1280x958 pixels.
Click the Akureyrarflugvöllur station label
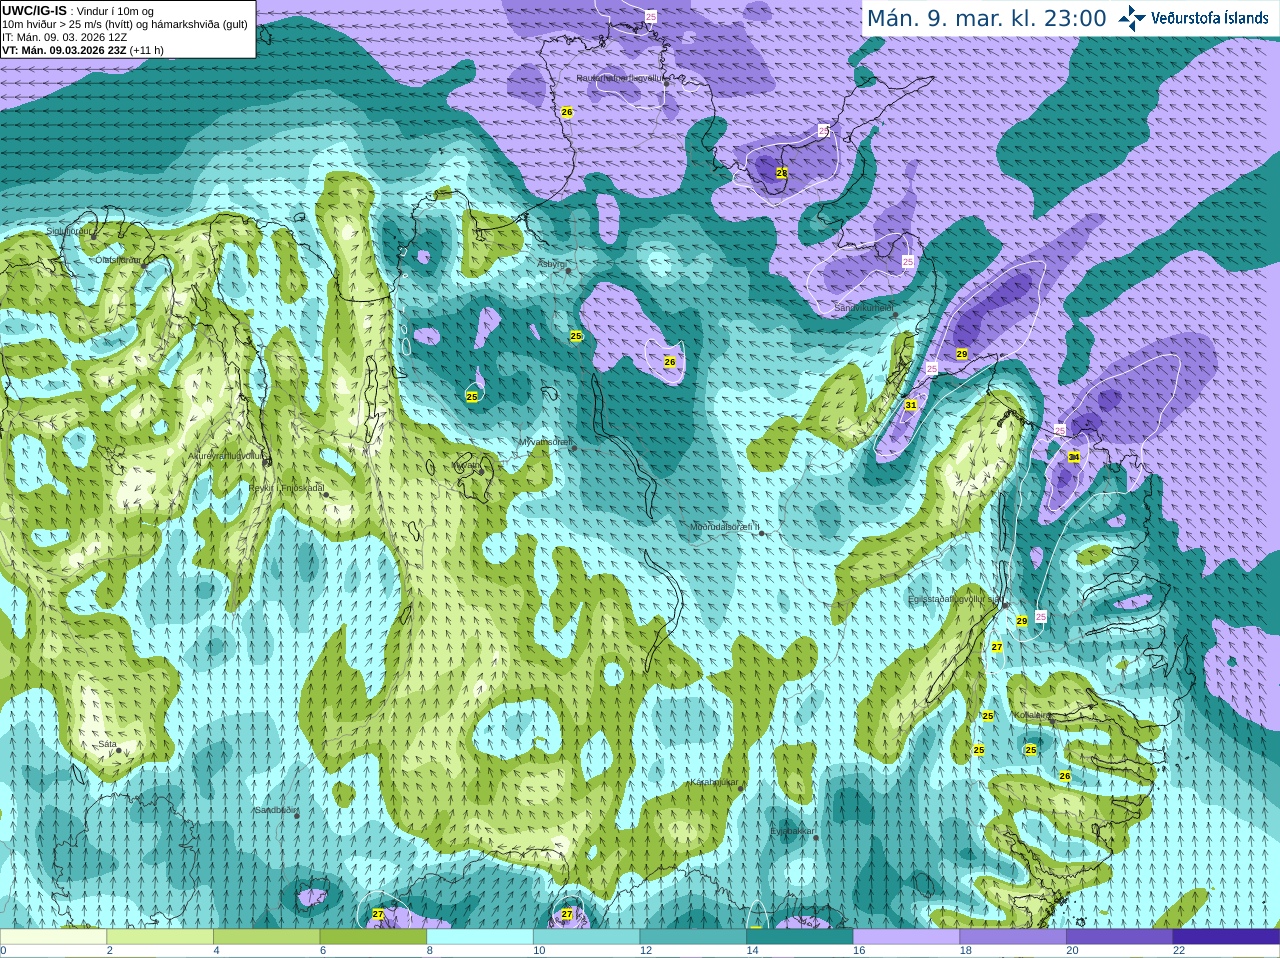[x=227, y=456]
